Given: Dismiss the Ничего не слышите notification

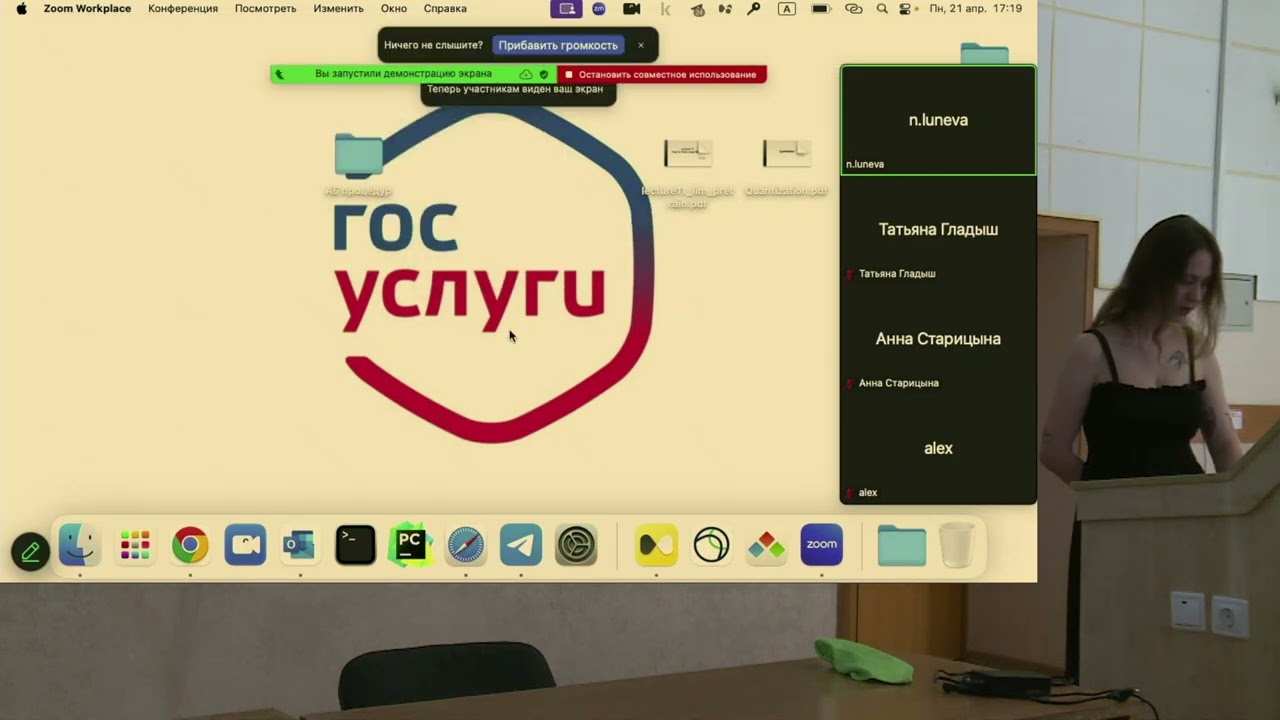Looking at the screenshot, I should (641, 45).
